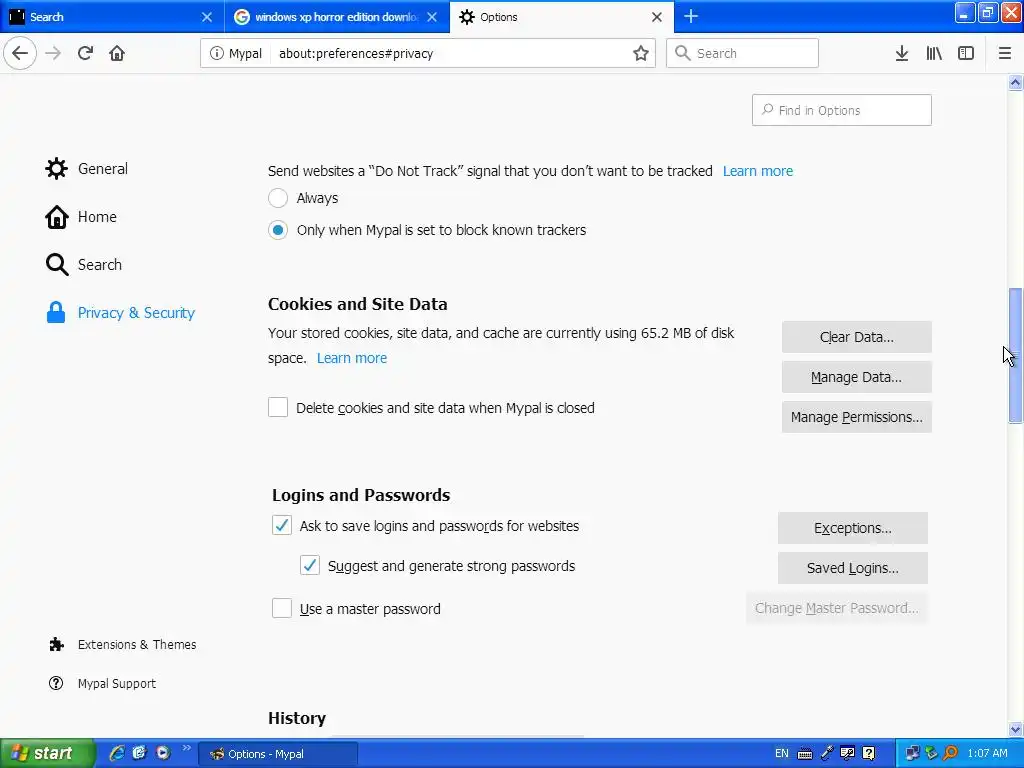Select Only when Mypal blocks trackers radio
1024x768 pixels.
coord(278,230)
